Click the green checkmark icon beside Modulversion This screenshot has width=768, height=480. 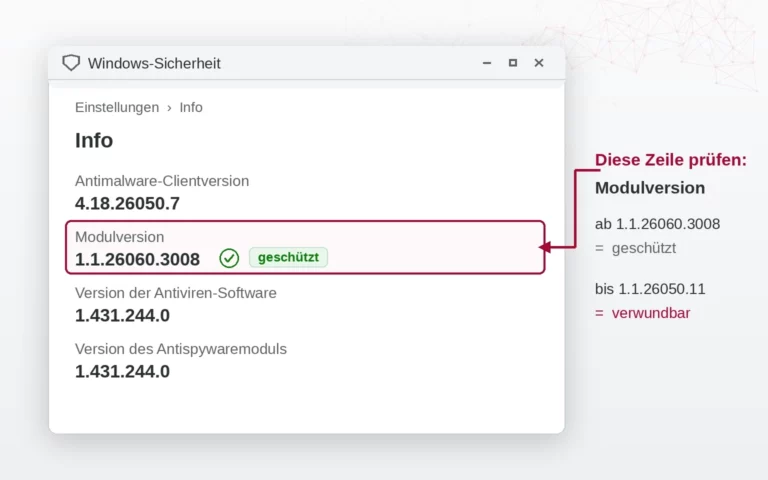[229, 258]
